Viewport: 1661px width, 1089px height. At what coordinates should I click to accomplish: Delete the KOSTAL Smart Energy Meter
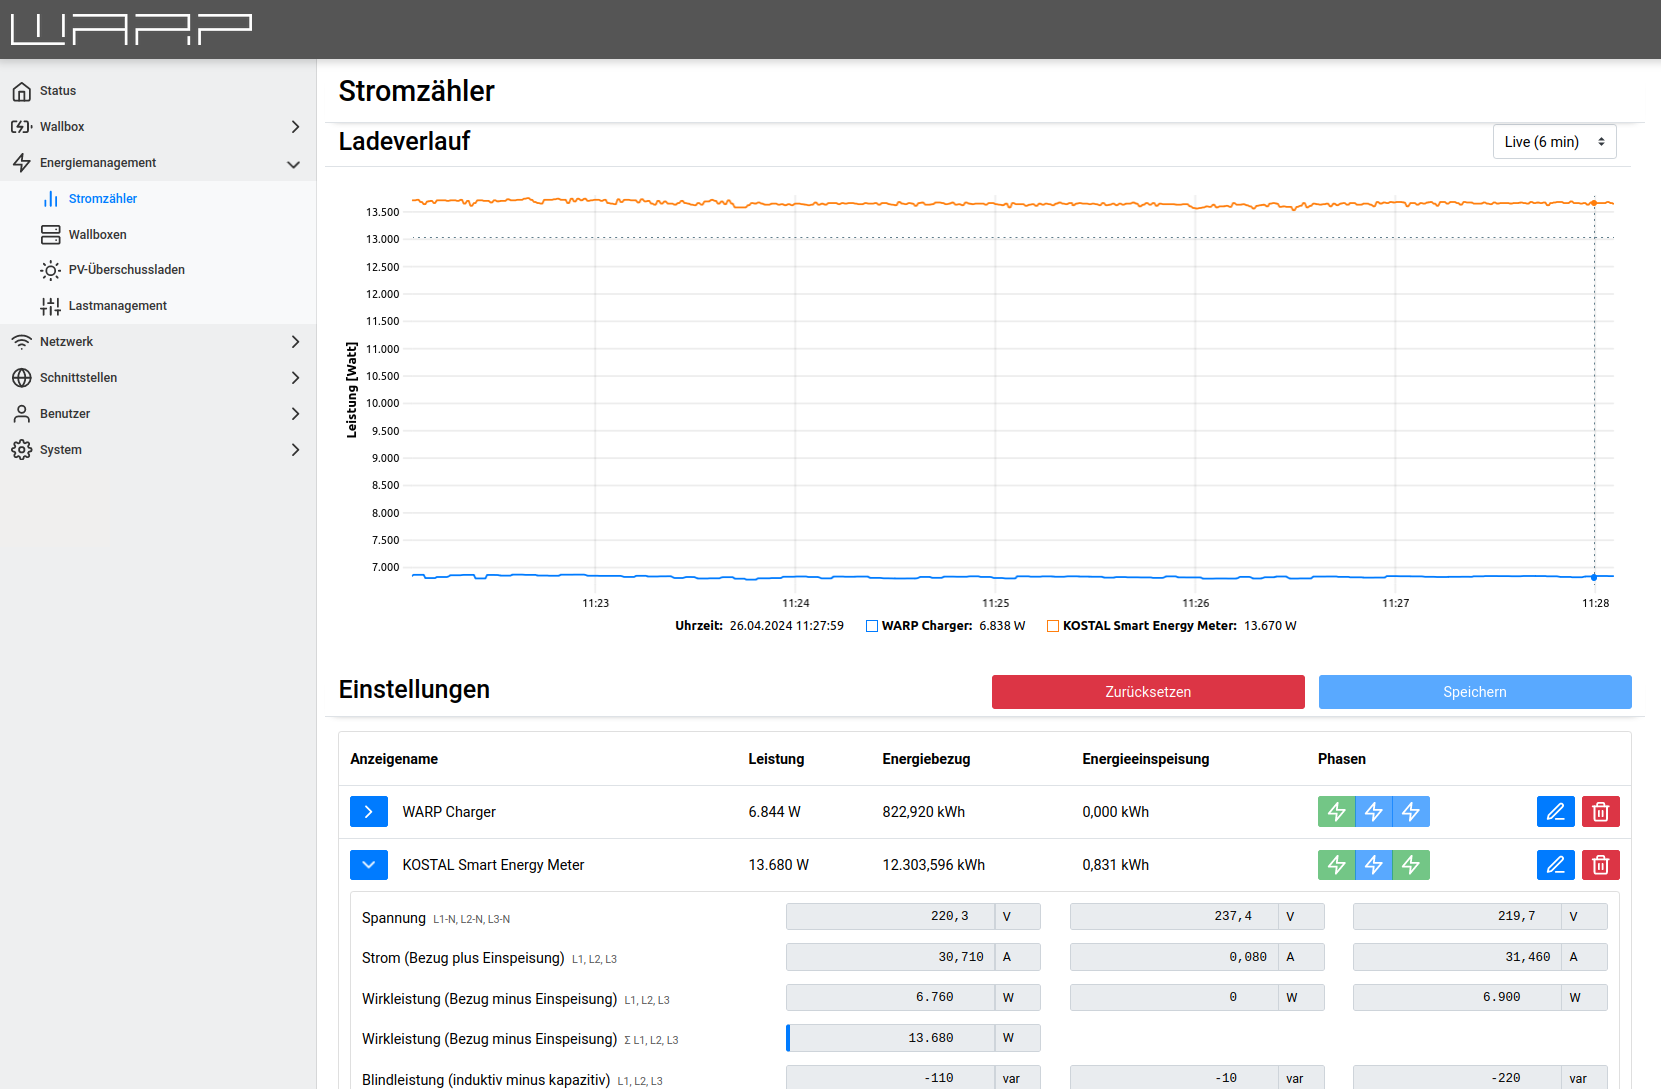point(1600,865)
